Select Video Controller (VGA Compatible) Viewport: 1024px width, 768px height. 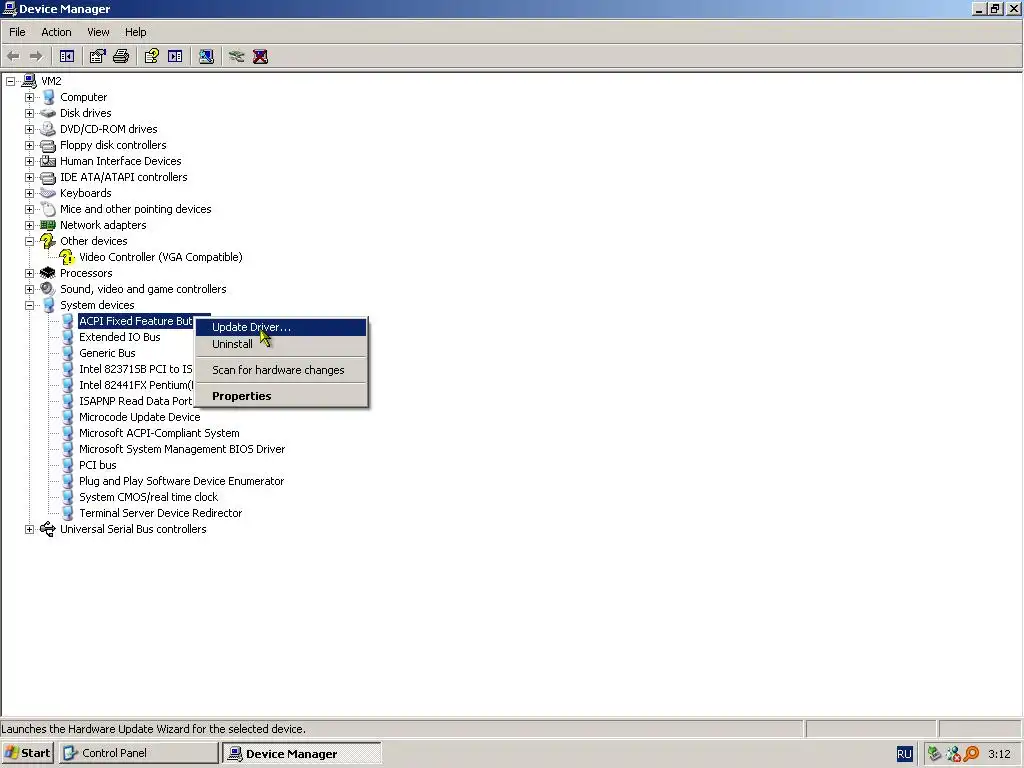tap(160, 257)
